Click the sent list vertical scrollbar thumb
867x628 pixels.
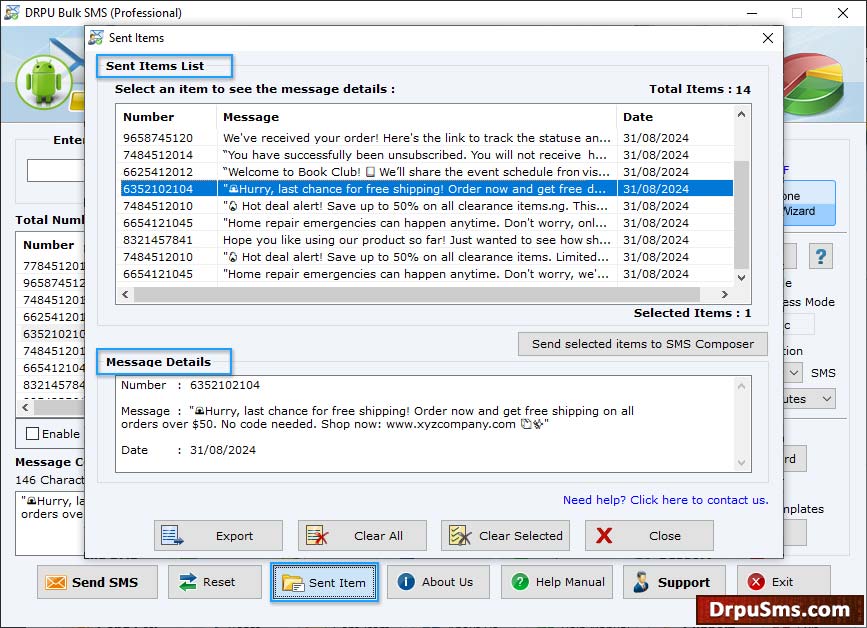741,214
